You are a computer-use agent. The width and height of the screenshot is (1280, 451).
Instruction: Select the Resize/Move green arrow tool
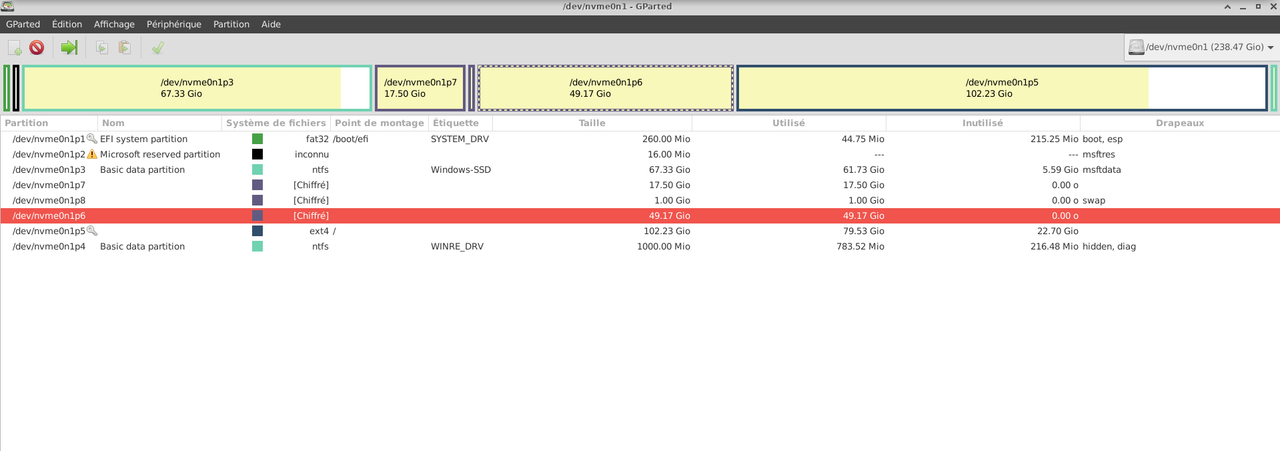tap(69, 47)
